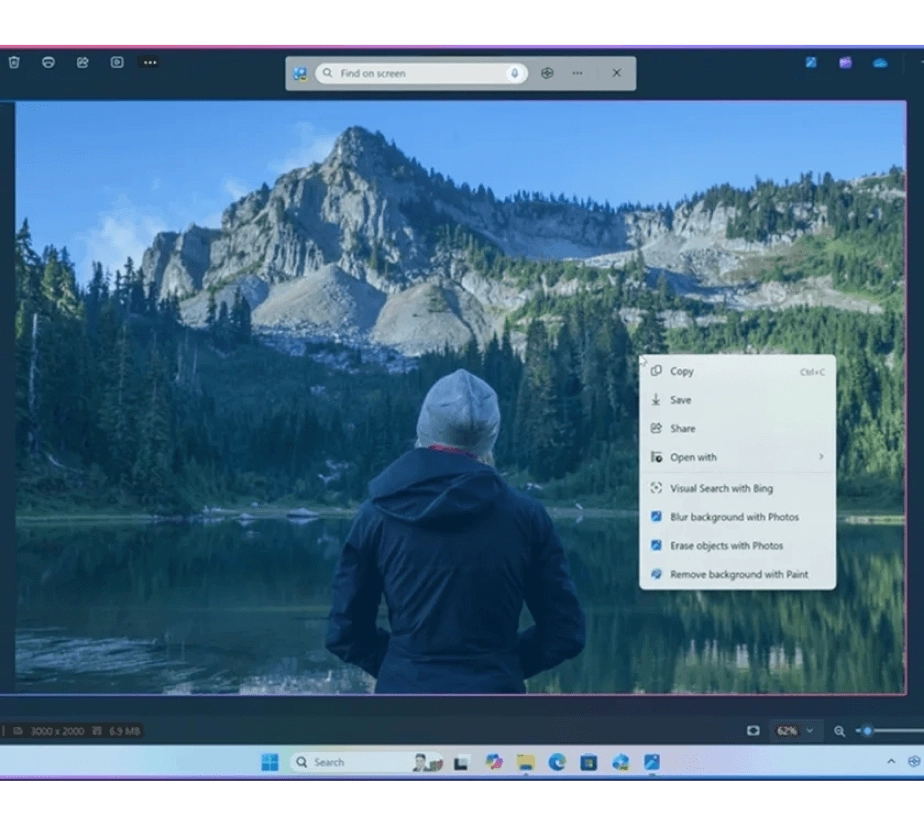Delete the photo with the trash icon
Image resolution: width=924 pixels, height=824 pixels.
click(14, 62)
